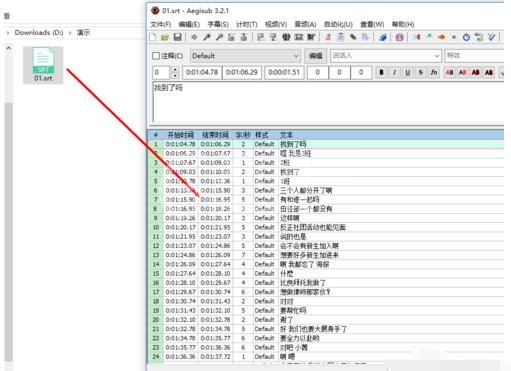
Task: Click 演示 folder in Explorer breadcrumb
Action: pyautogui.click(x=83, y=32)
